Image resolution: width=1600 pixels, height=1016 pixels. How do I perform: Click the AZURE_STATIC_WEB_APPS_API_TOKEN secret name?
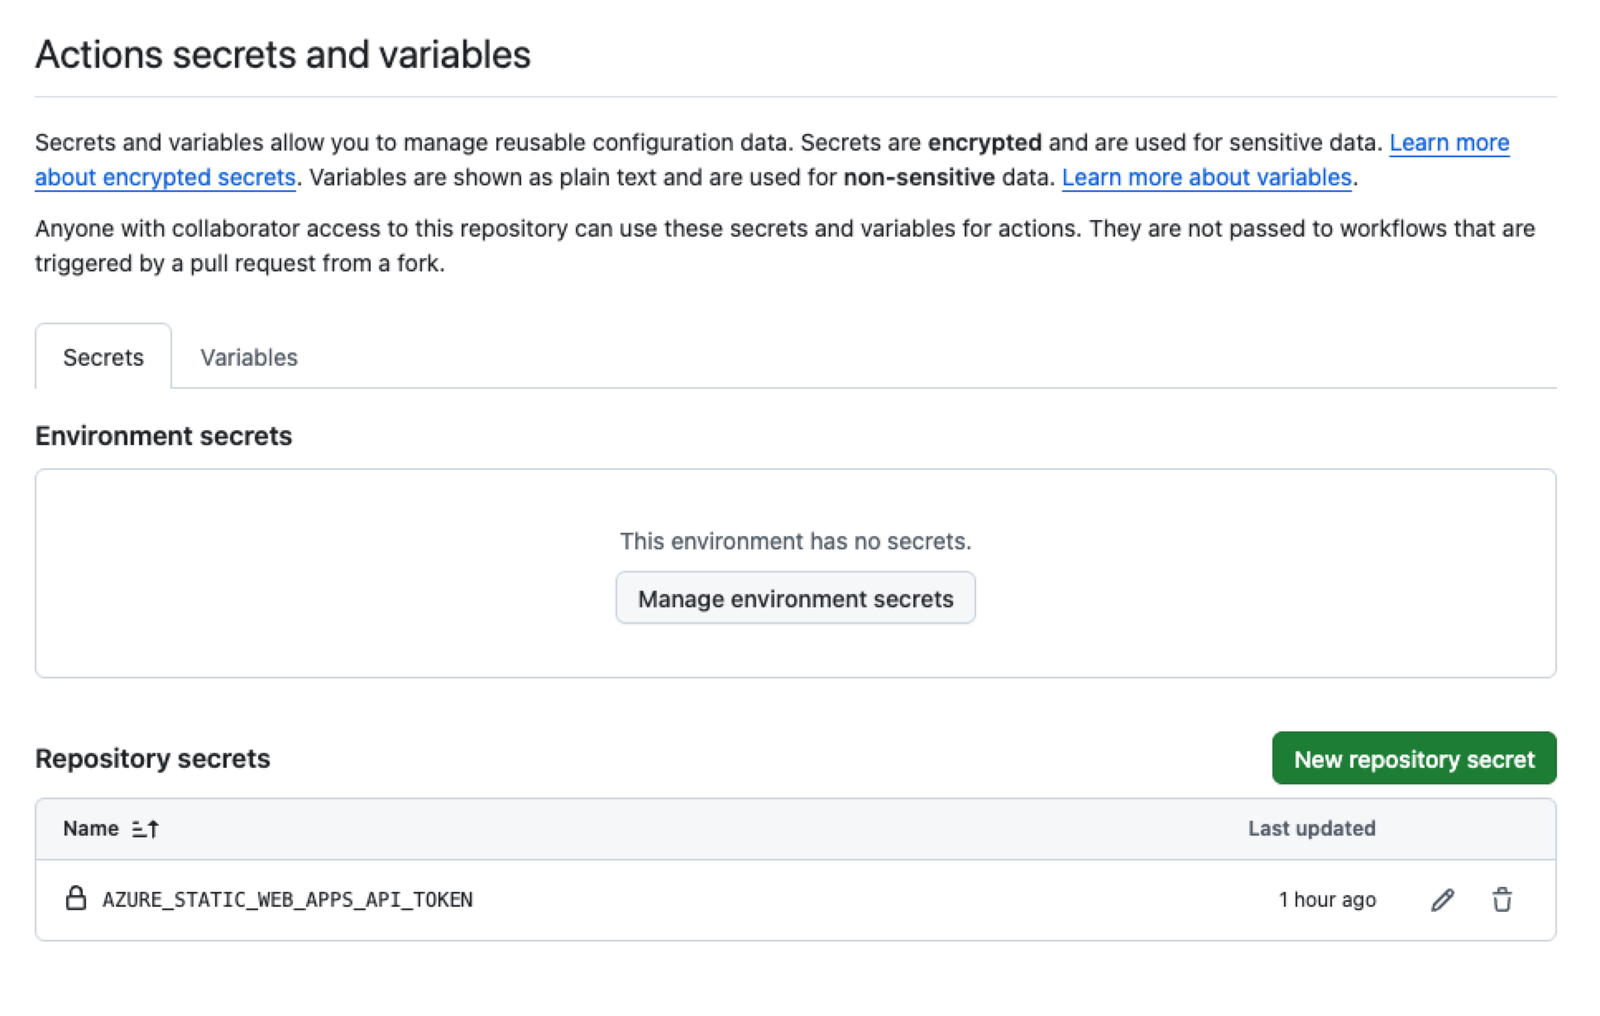click(288, 899)
